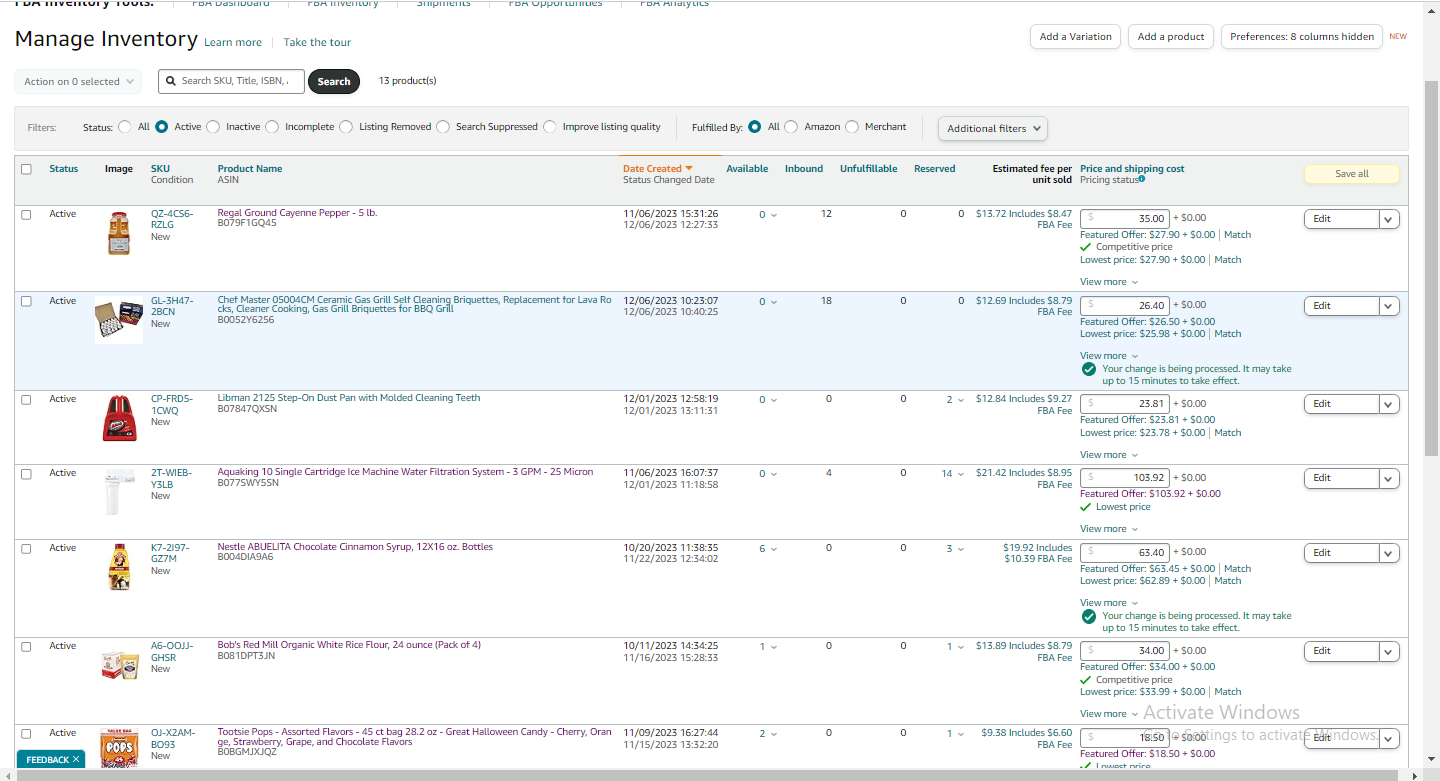
Task: Select the Improve listing quality filter
Action: point(550,127)
